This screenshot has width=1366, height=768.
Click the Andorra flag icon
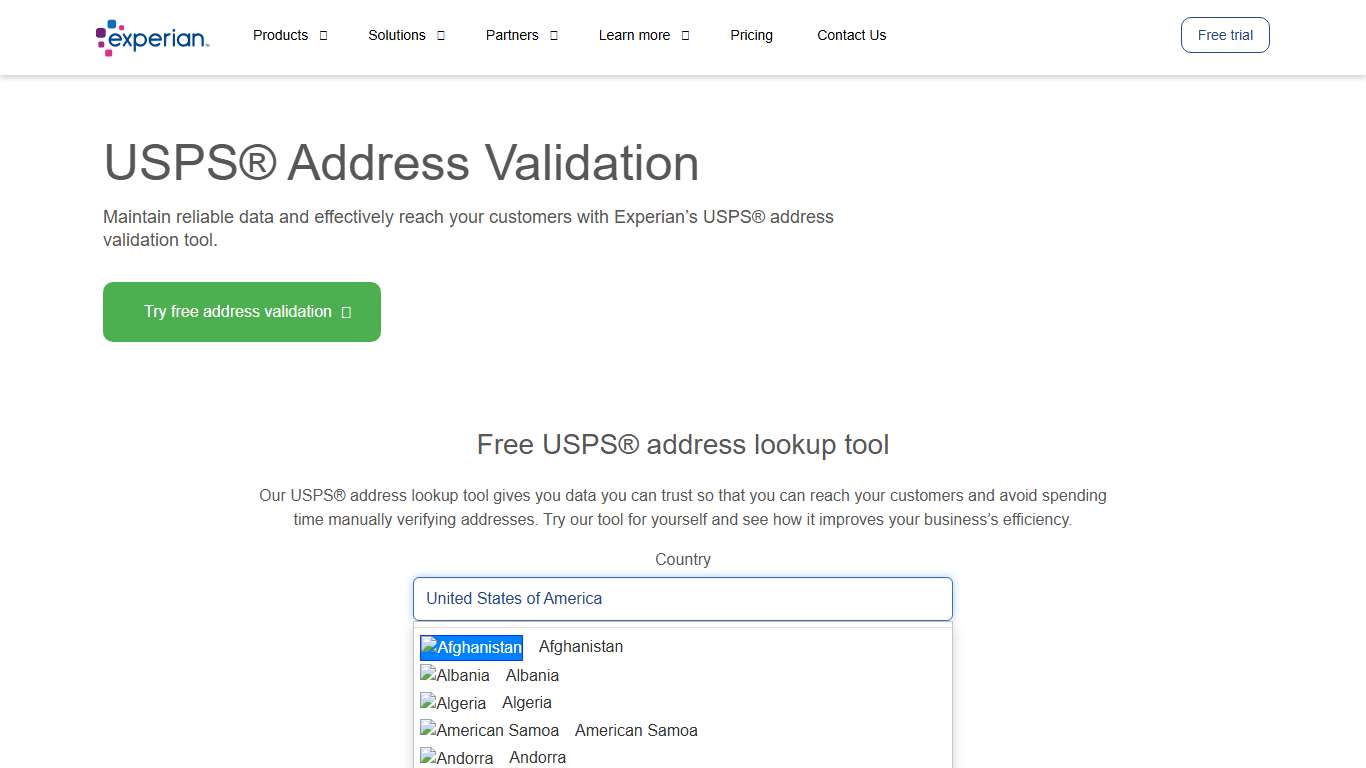456,757
